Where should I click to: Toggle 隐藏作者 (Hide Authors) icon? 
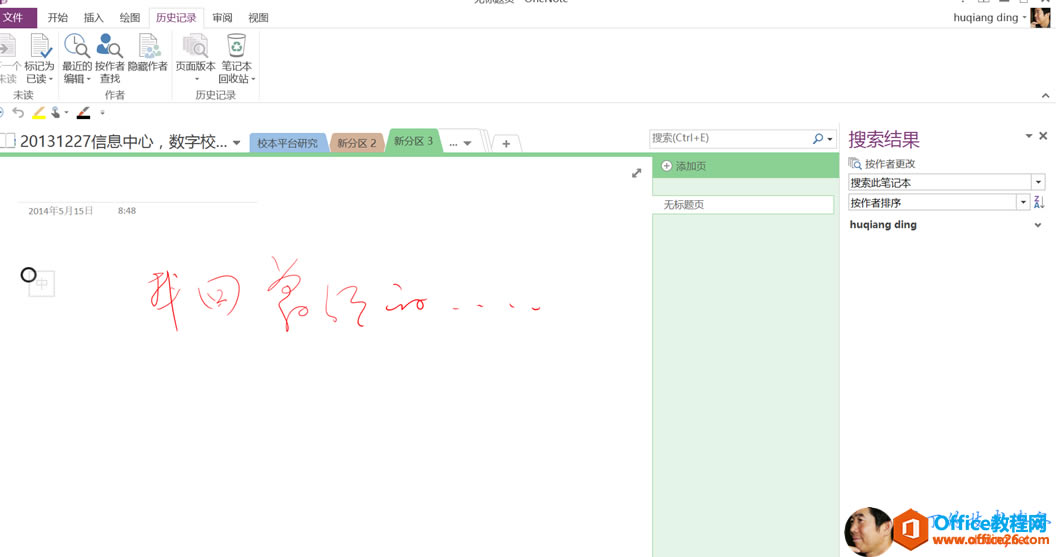148,46
